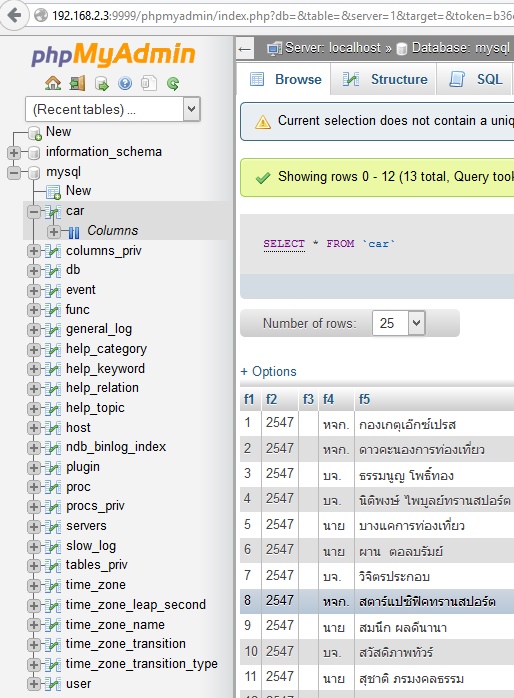Open the time_zone_name table
The image size is (514, 698).
[115, 625]
